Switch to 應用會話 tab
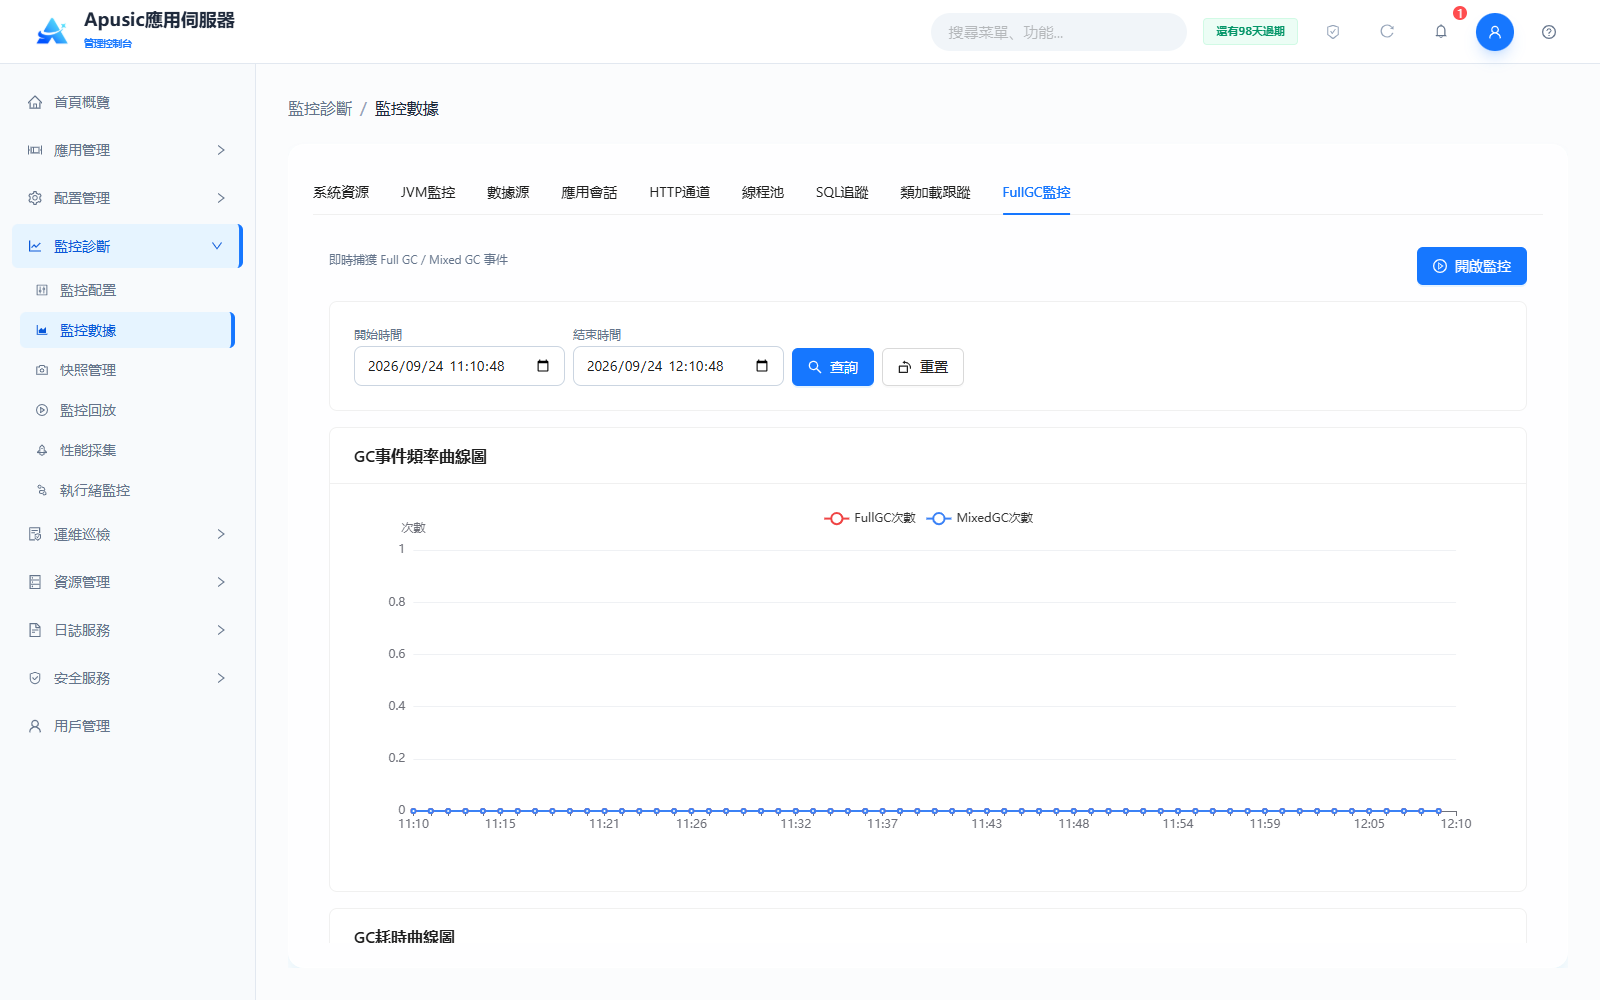1600x1000 pixels. tap(589, 192)
